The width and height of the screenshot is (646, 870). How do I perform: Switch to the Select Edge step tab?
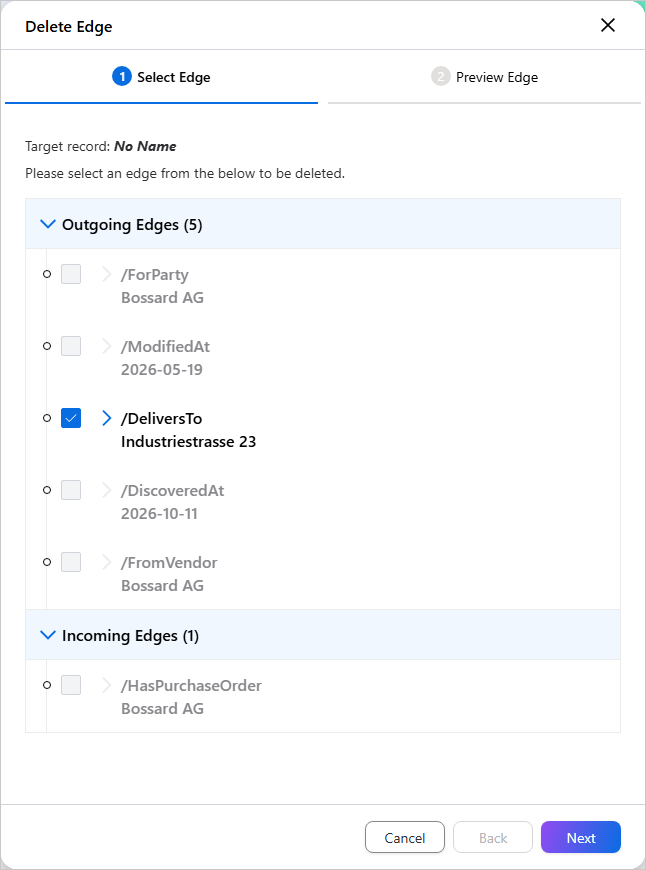click(161, 77)
